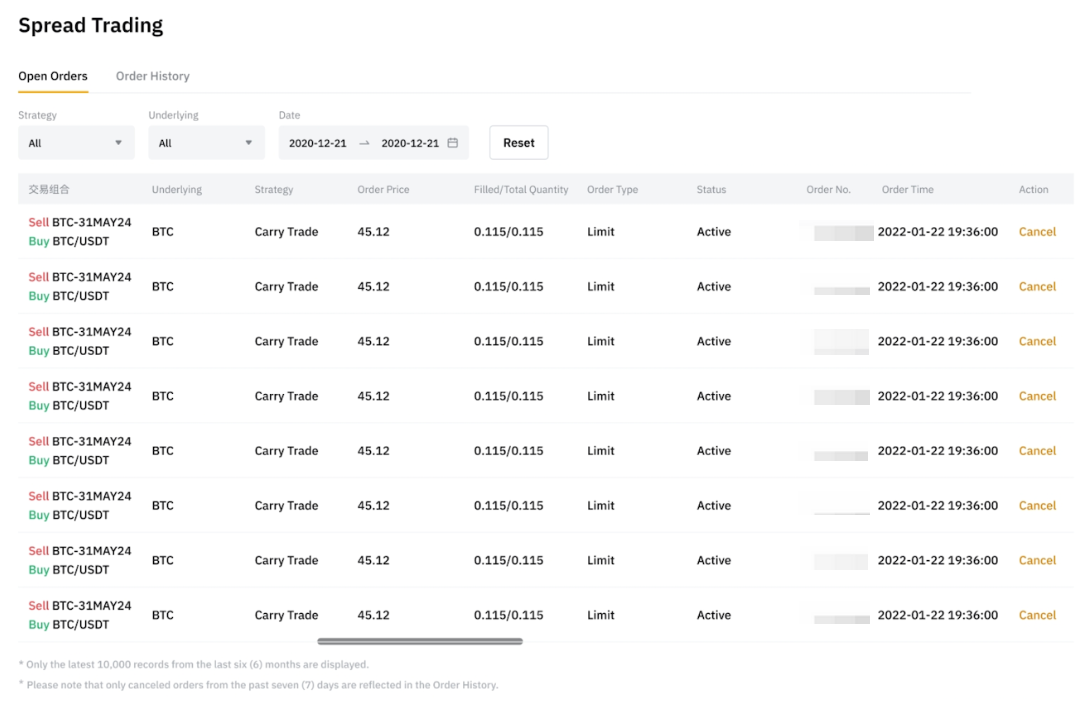Click the Strategy dropdown arrow
1088x709 pixels.
click(118, 143)
